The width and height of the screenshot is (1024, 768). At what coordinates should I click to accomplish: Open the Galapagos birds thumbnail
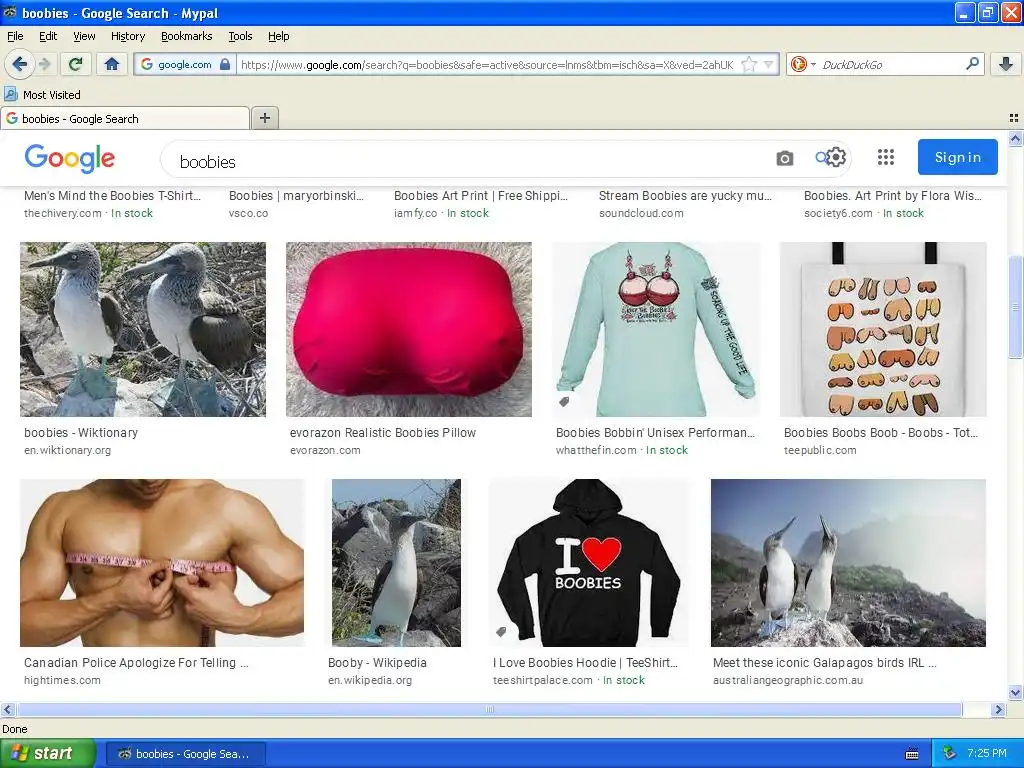pos(848,563)
